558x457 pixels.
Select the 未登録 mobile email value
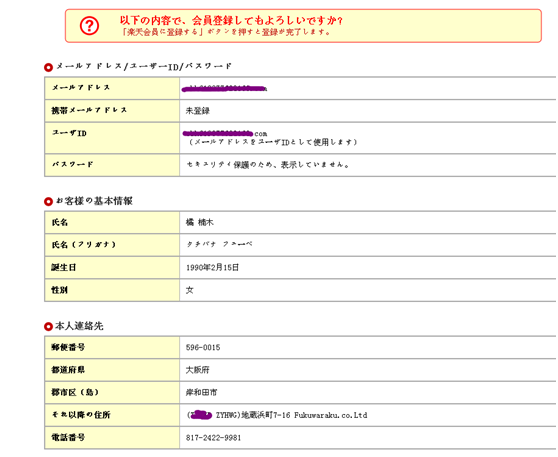tap(198, 111)
